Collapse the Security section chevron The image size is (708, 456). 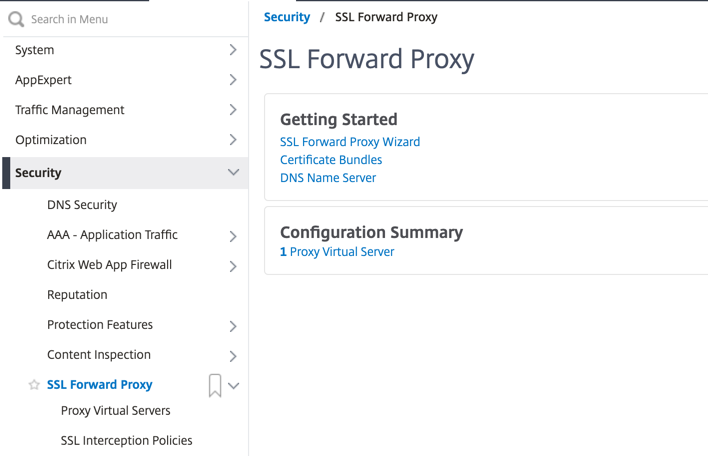(233, 172)
